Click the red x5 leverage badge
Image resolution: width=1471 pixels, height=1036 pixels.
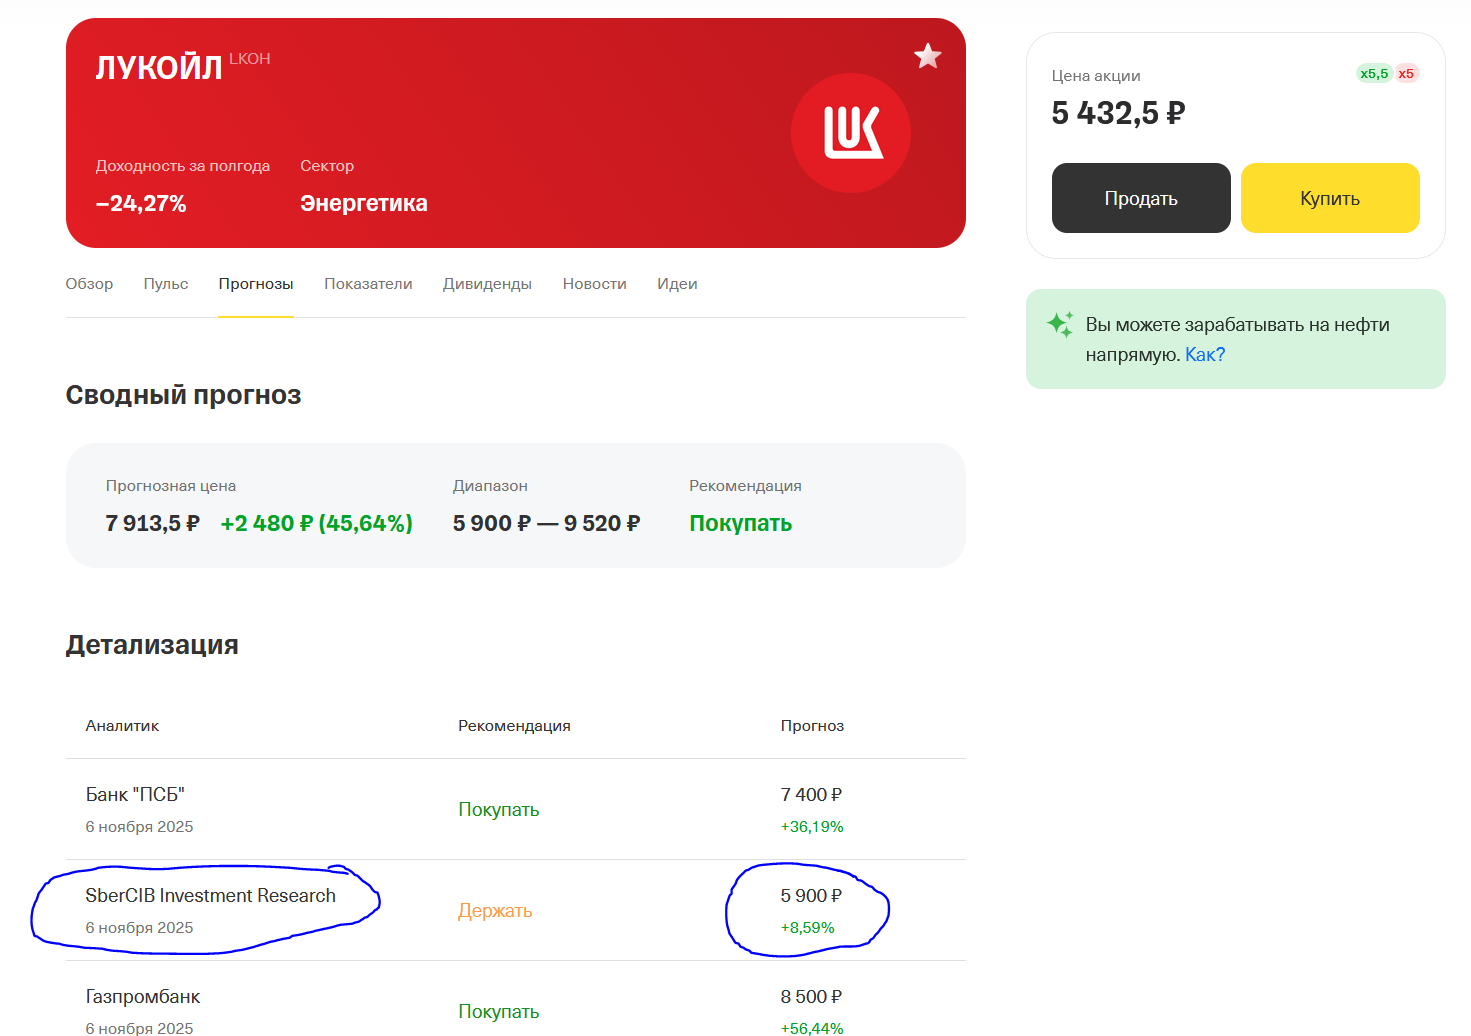(1406, 73)
